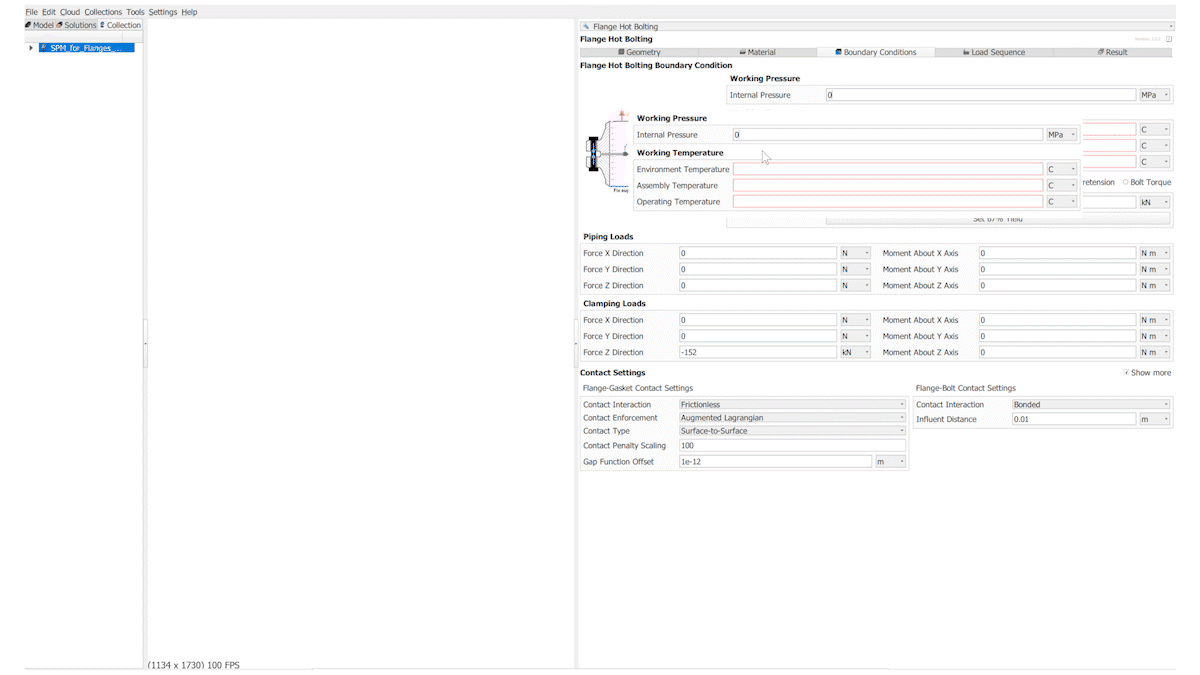Click the help icon beside version label
1200x675 pixels.
pyautogui.click(x=1169, y=39)
